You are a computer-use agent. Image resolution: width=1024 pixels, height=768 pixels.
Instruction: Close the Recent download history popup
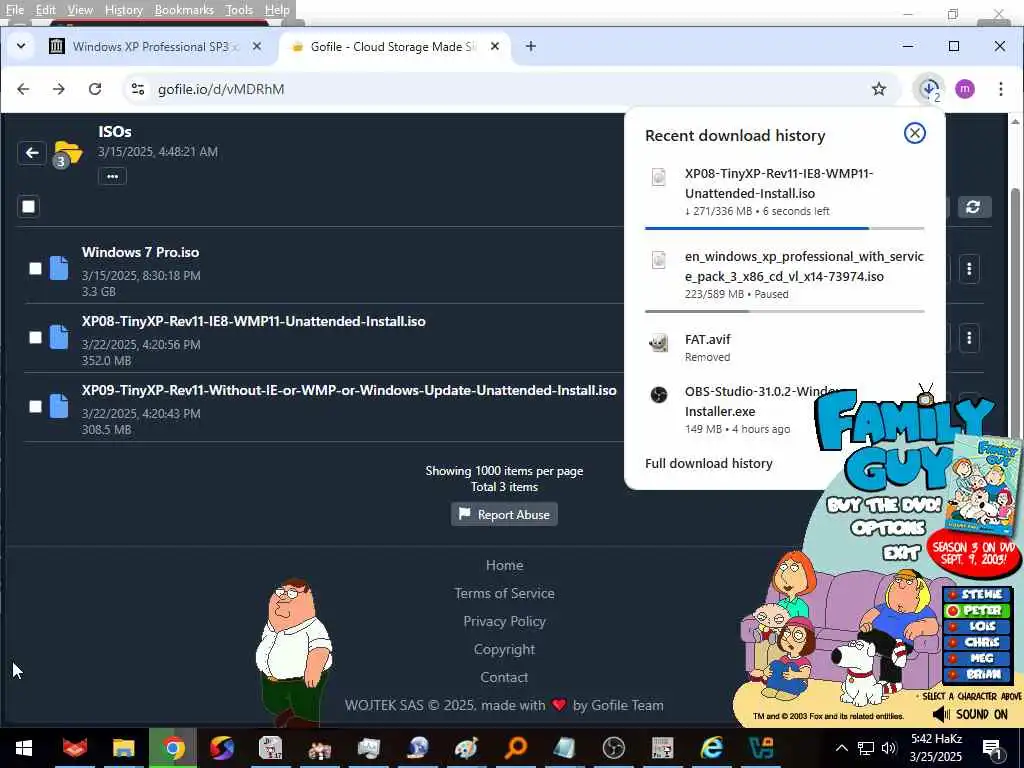pos(914,133)
